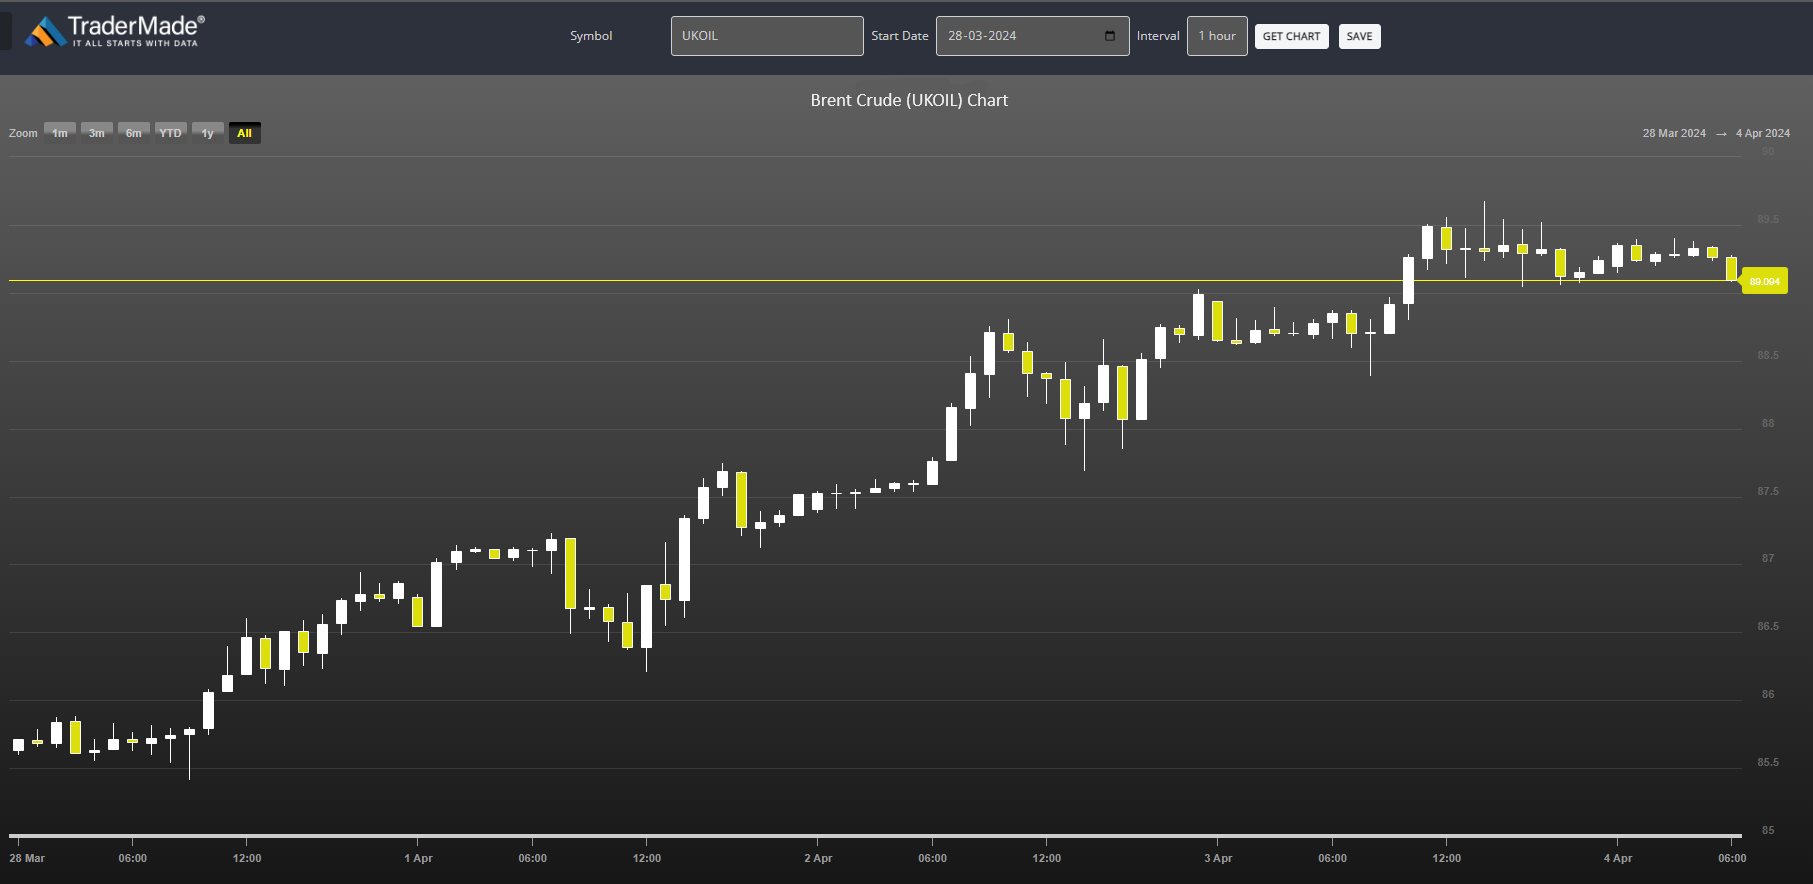This screenshot has width=1813, height=884.
Task: Click the yellow current price label
Action: tap(1764, 282)
